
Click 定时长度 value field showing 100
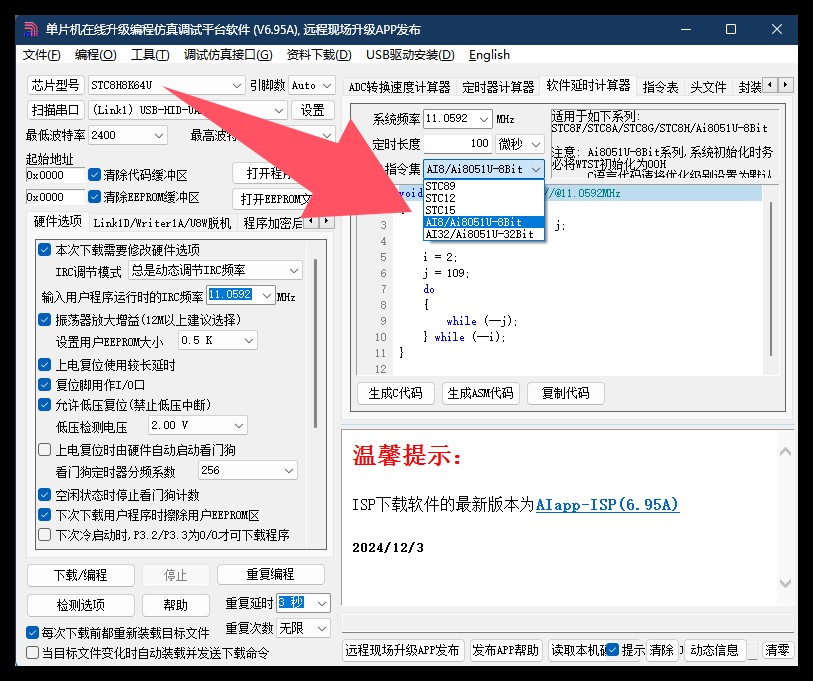pos(457,143)
